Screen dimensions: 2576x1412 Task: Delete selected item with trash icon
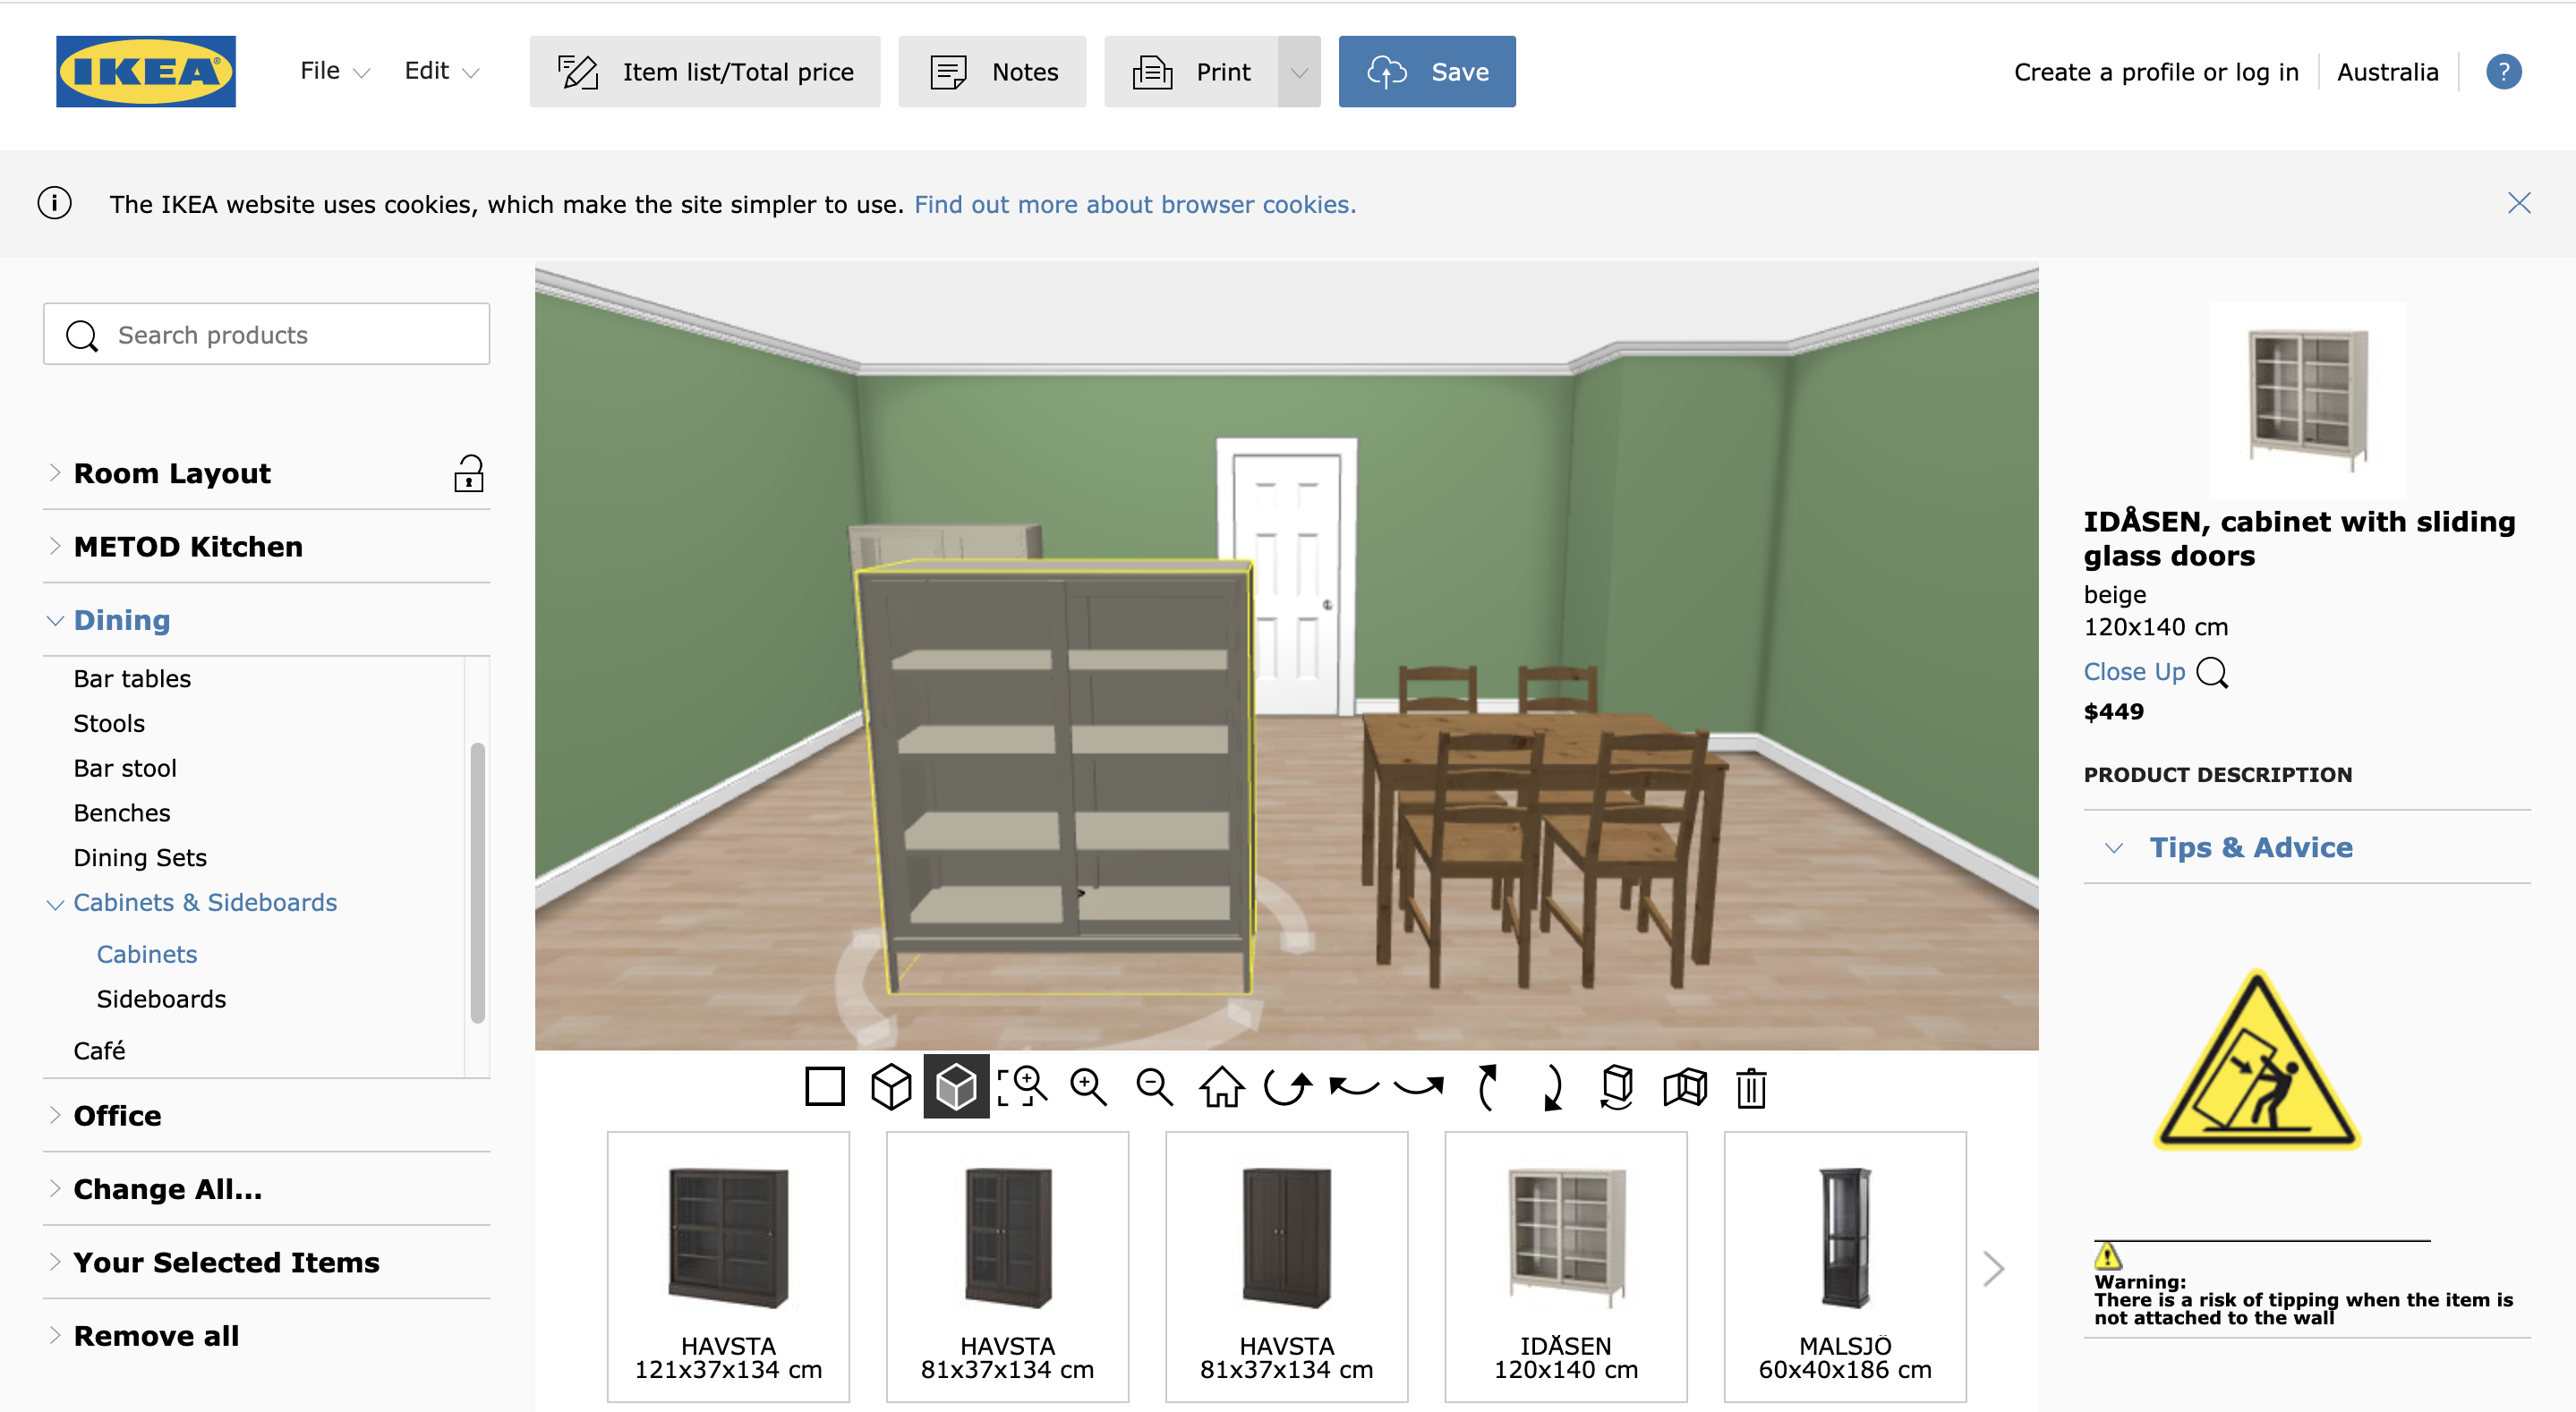click(x=1751, y=1087)
